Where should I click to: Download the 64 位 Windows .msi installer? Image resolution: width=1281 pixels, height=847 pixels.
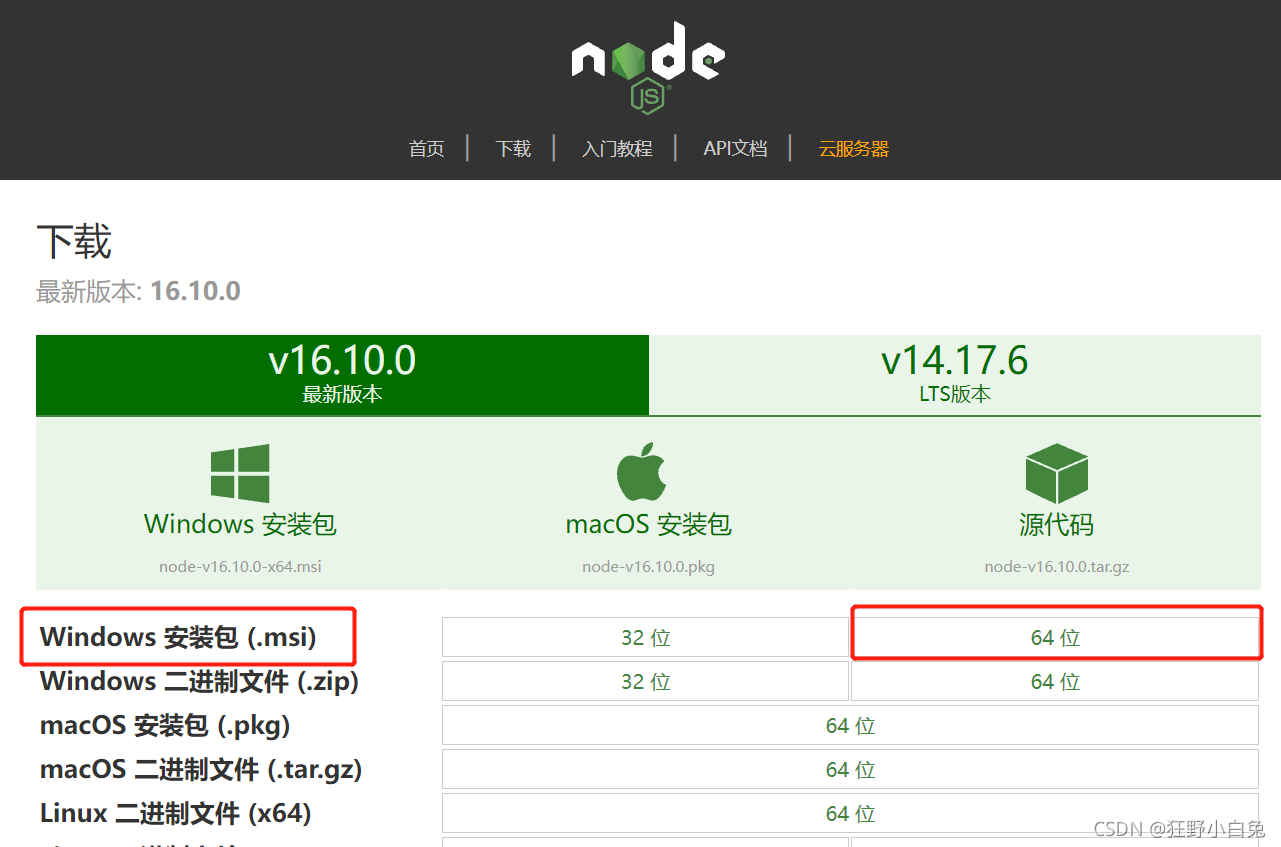tap(1055, 637)
